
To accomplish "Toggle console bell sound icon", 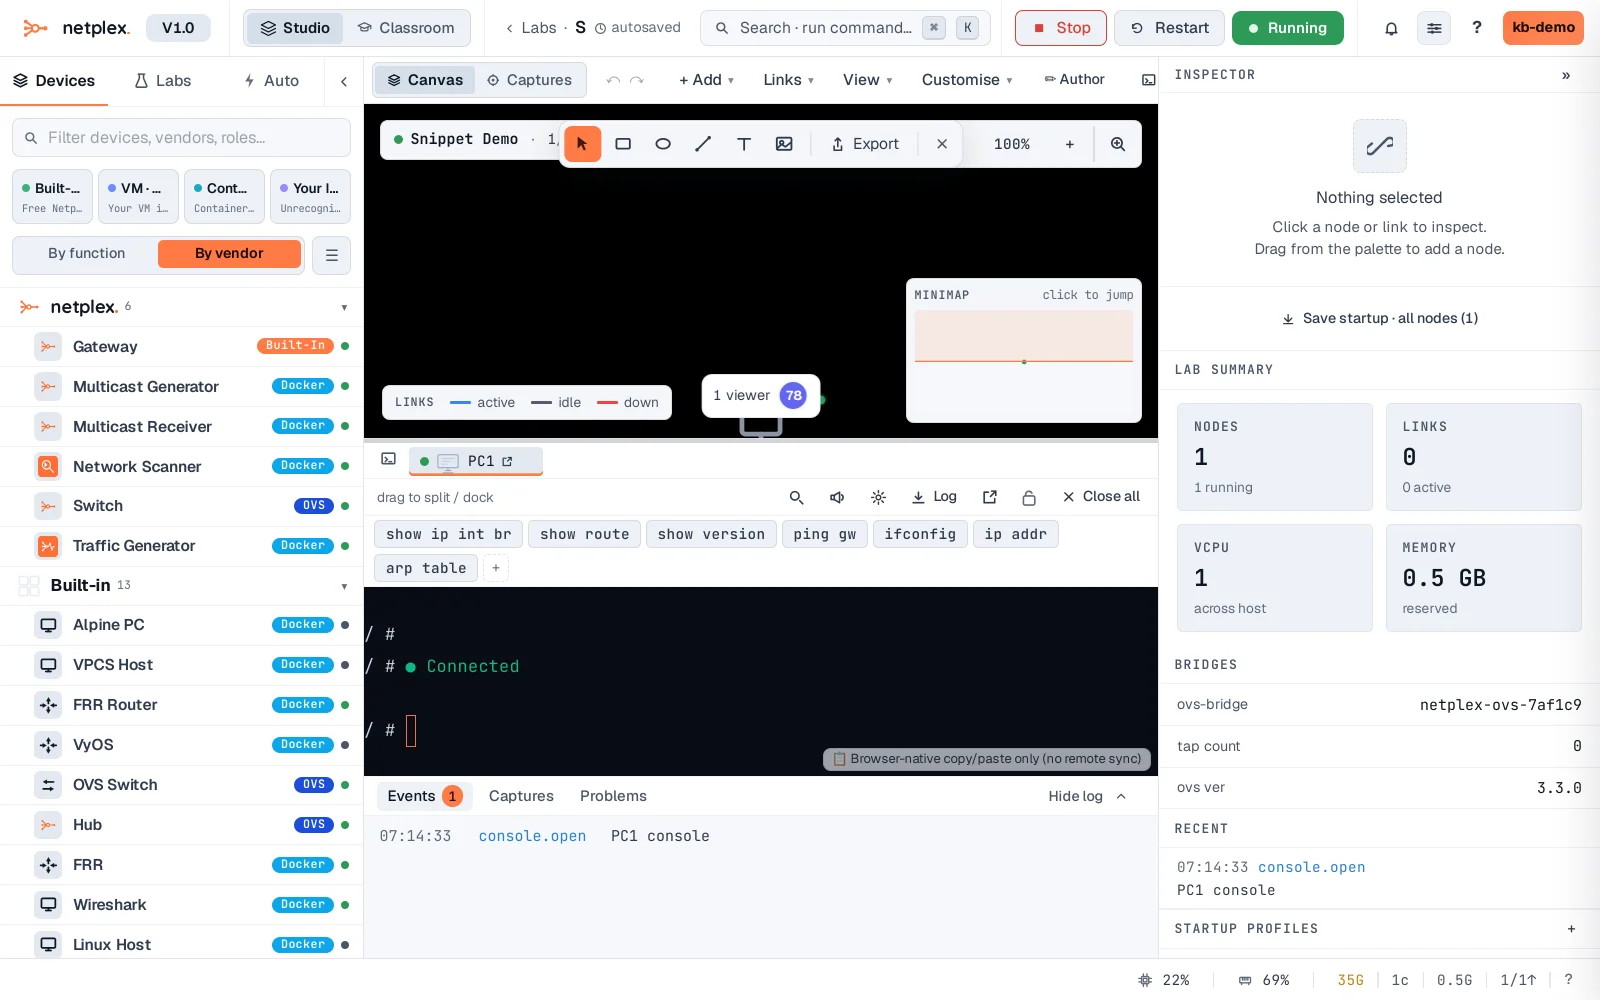I will point(837,497).
